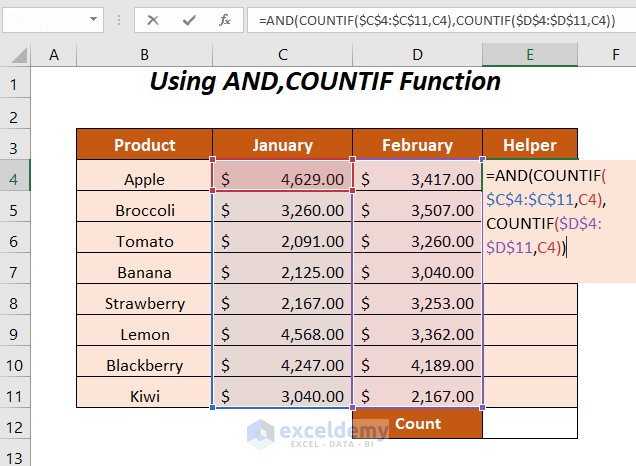This screenshot has height=466, width=636.
Task: Select January value 3,260.00 for Broccoli
Action: pyautogui.click(x=282, y=211)
